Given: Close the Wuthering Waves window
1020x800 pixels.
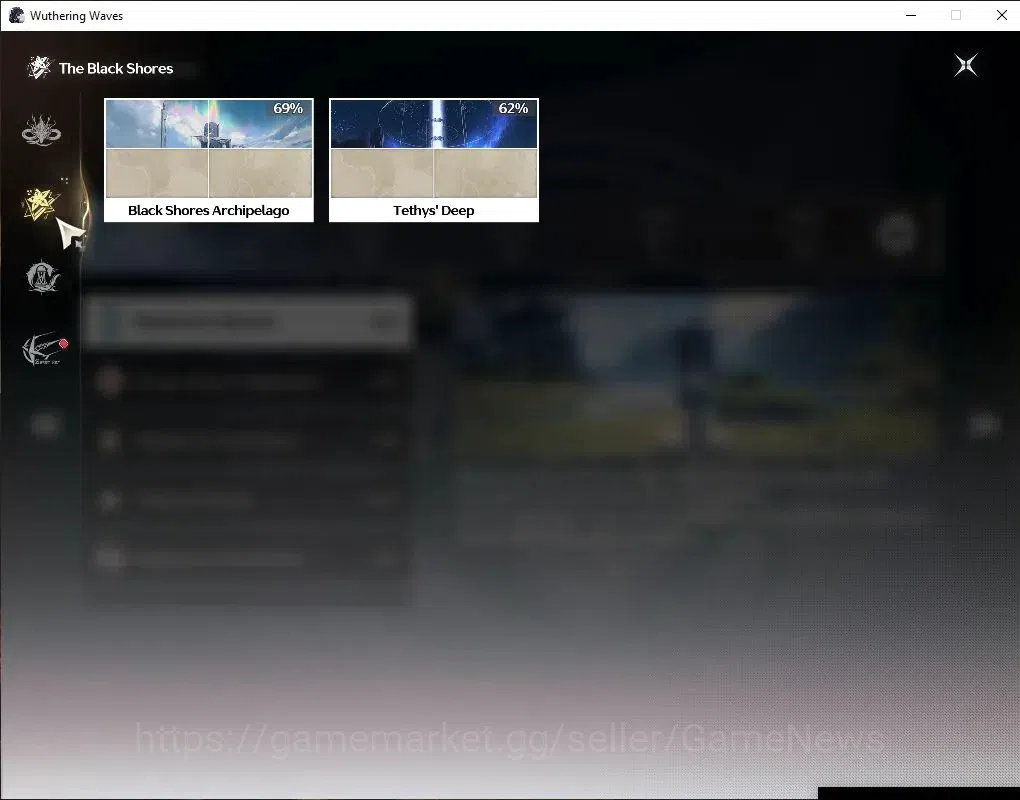Looking at the screenshot, I should tap(1002, 15).
